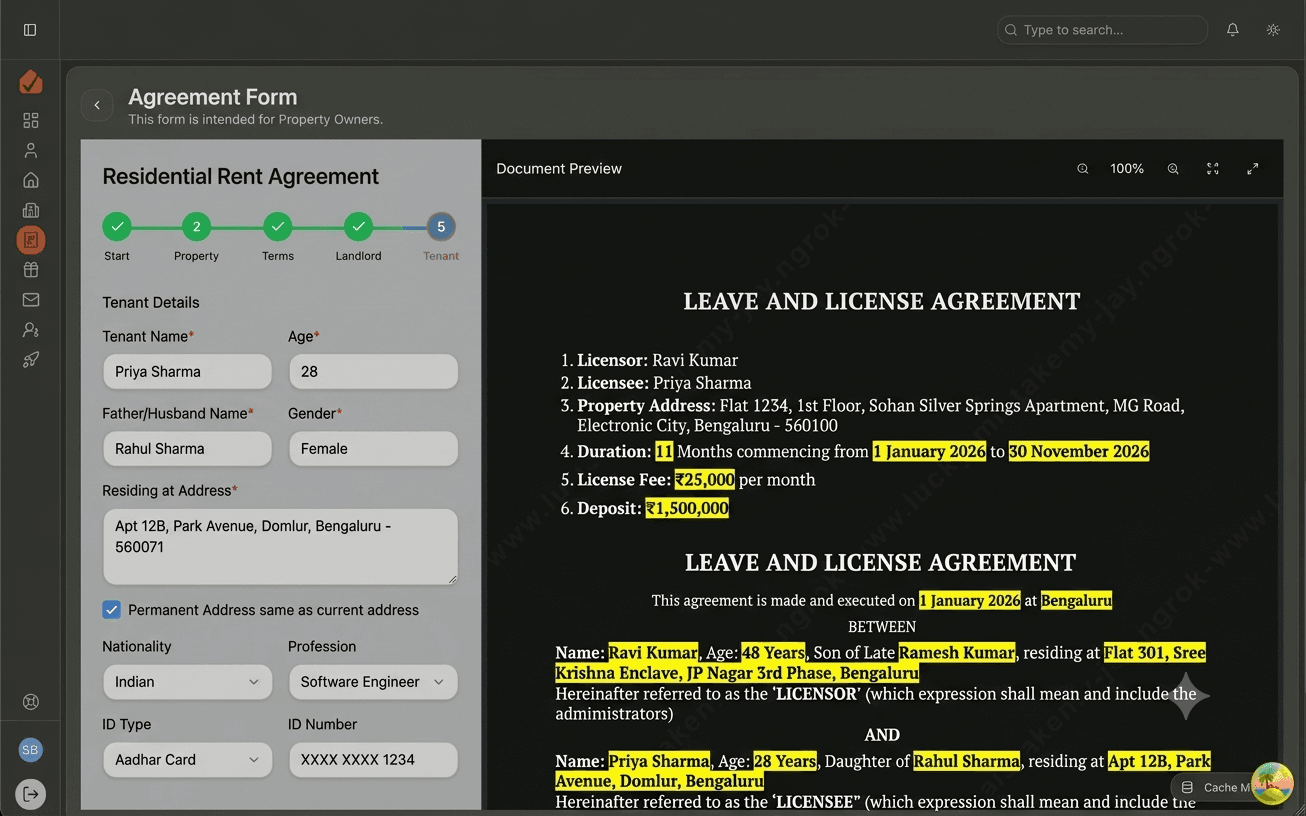The image size is (1306, 816).
Task: Go back using the arrow button
Action: [x=97, y=105]
